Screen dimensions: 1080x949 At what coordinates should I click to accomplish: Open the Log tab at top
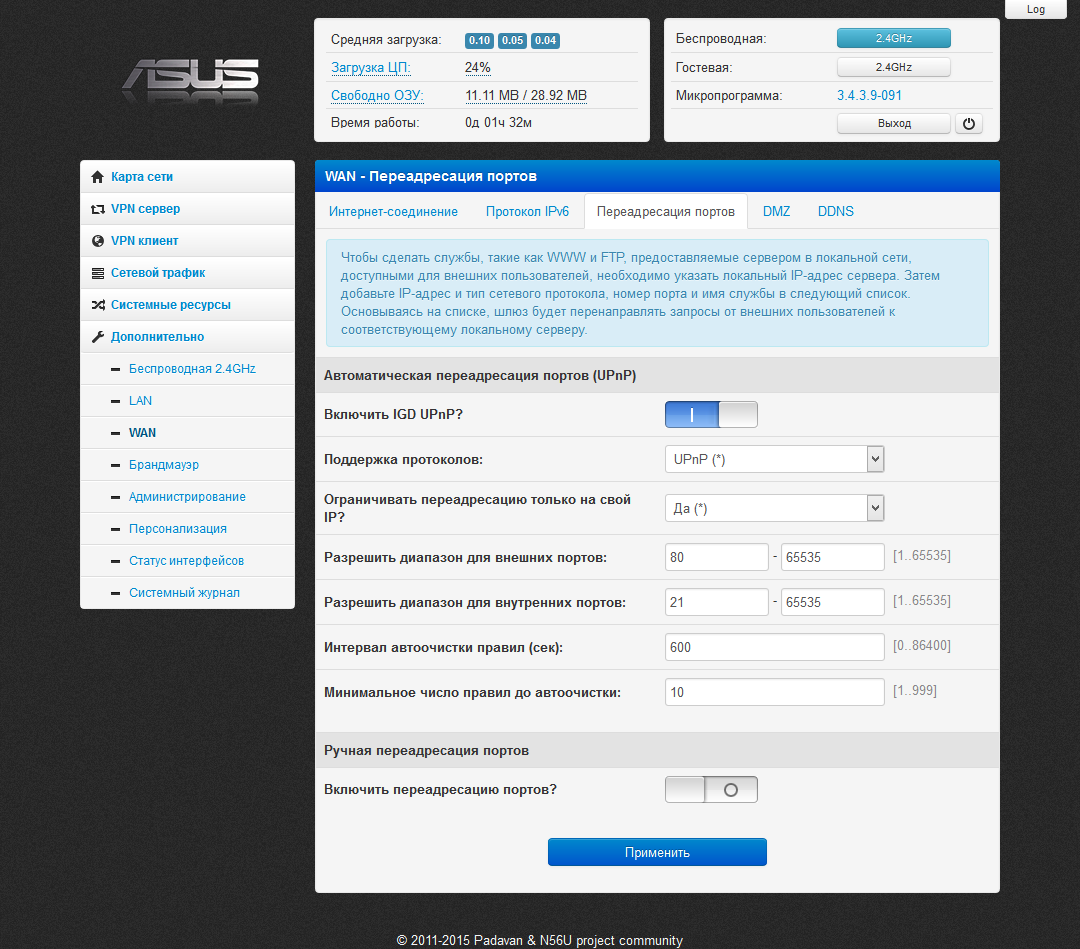click(x=1035, y=9)
